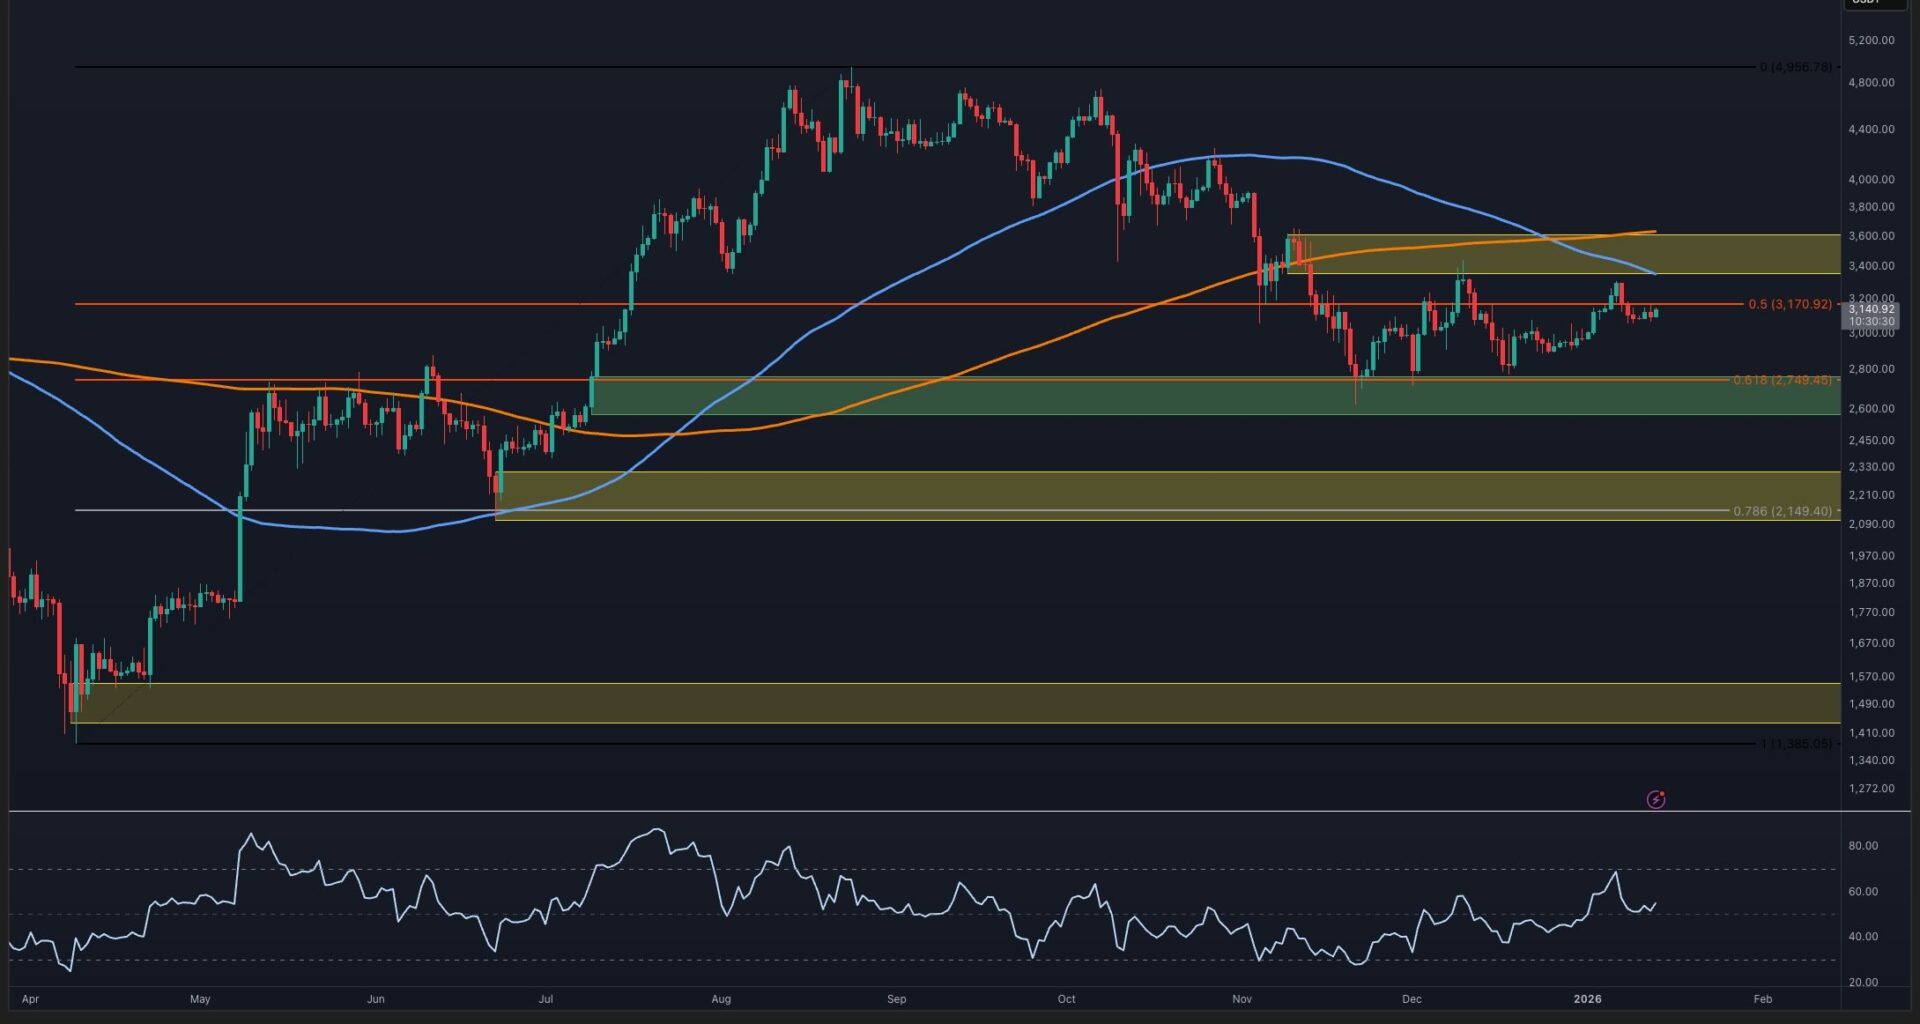Image resolution: width=1920 pixels, height=1024 pixels.
Task: Click the Feb label on time axis
Action: [x=1763, y=999]
